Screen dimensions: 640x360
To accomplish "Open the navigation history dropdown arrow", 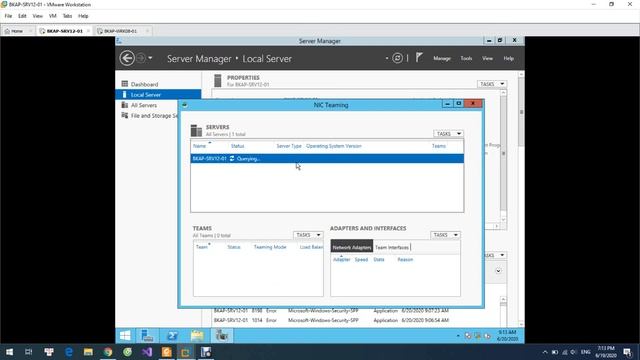I will [x=150, y=58].
